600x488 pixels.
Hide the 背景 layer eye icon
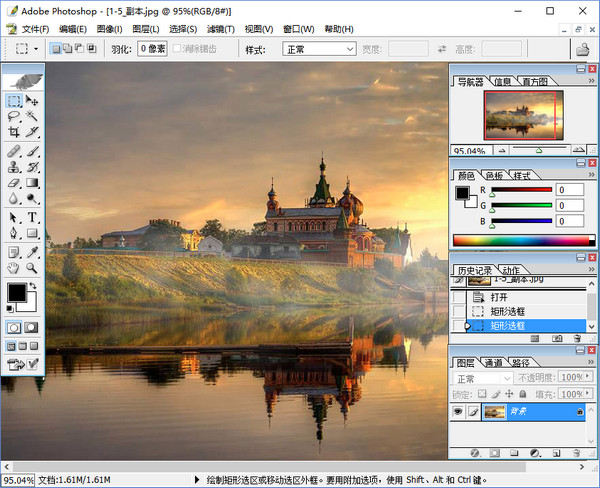coord(458,412)
